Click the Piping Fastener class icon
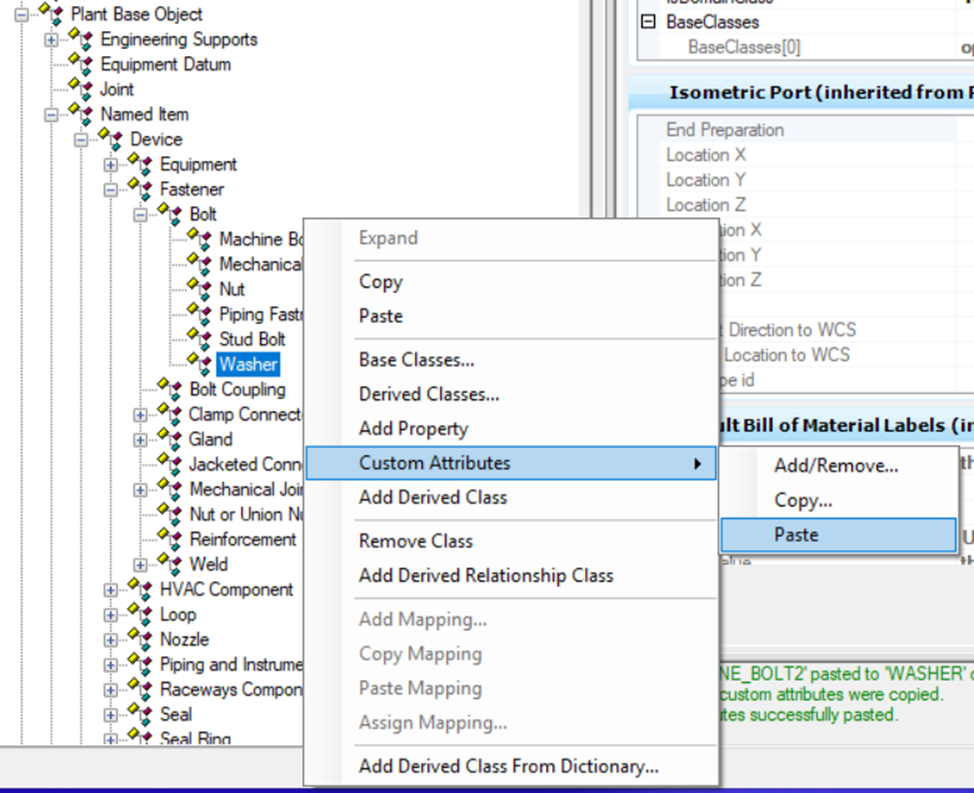 (199, 314)
